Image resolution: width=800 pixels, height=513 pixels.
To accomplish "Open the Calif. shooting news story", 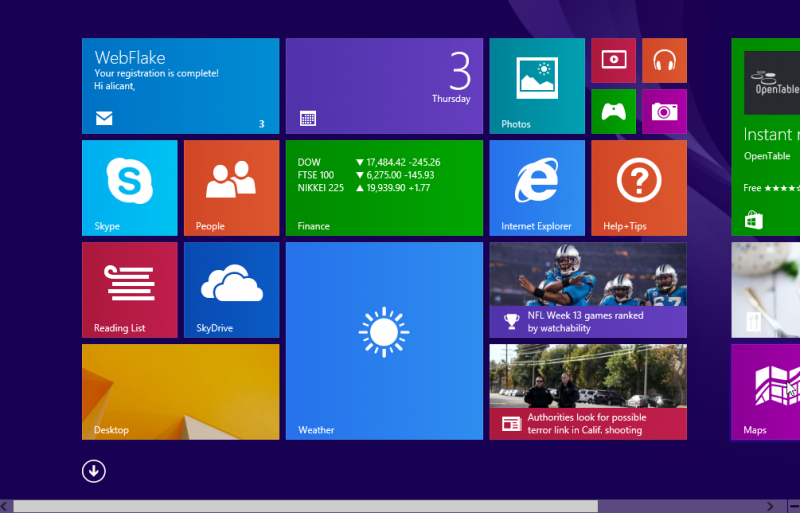I will click(588, 392).
